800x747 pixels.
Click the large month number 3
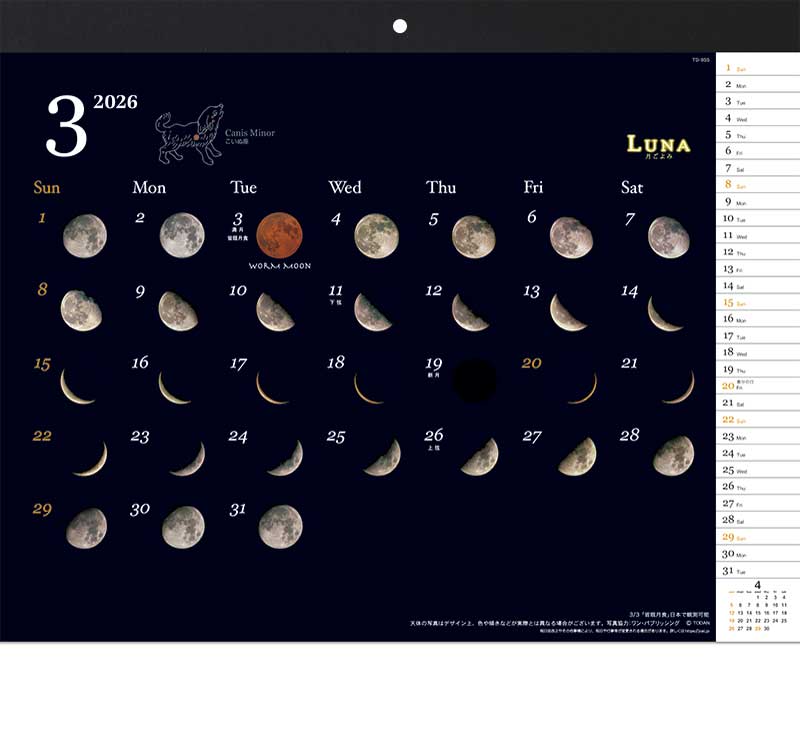67,126
